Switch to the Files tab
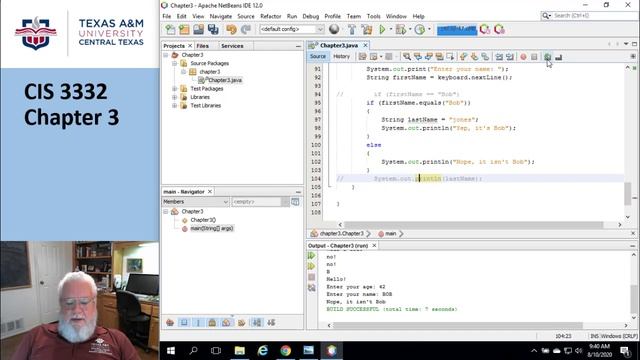The image size is (640, 360). click(202, 46)
